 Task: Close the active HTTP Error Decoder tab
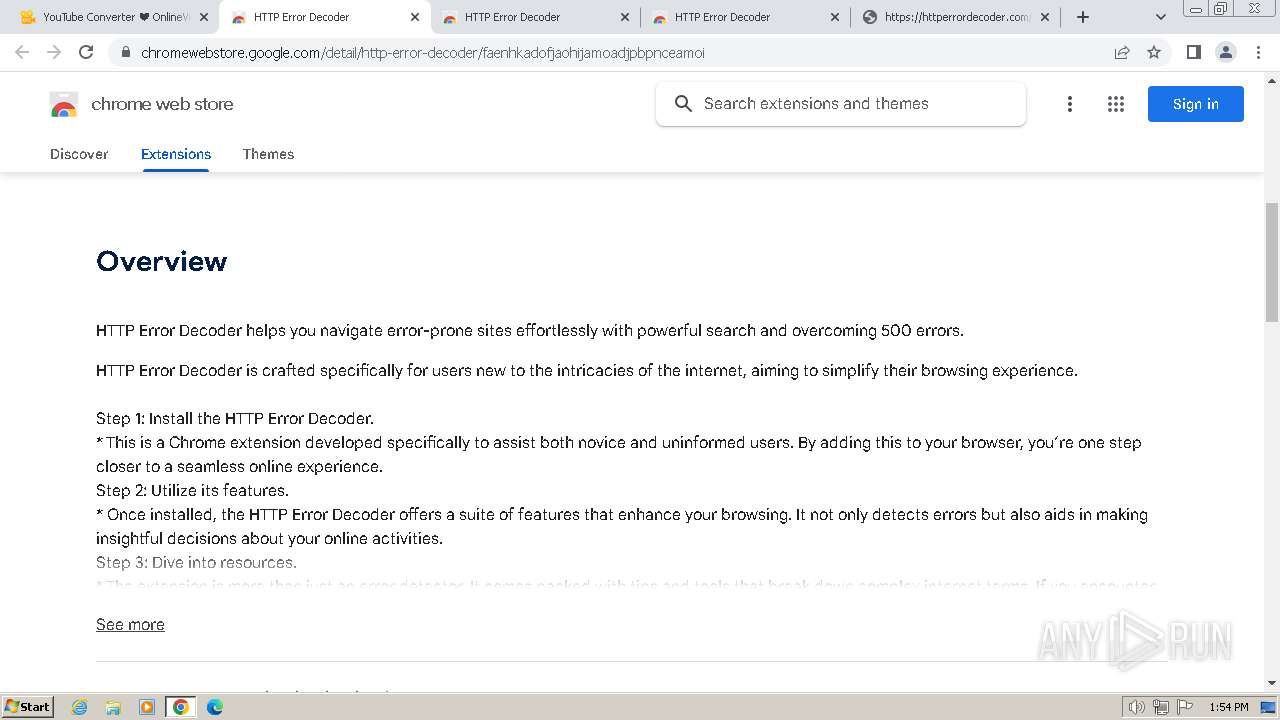tap(415, 17)
